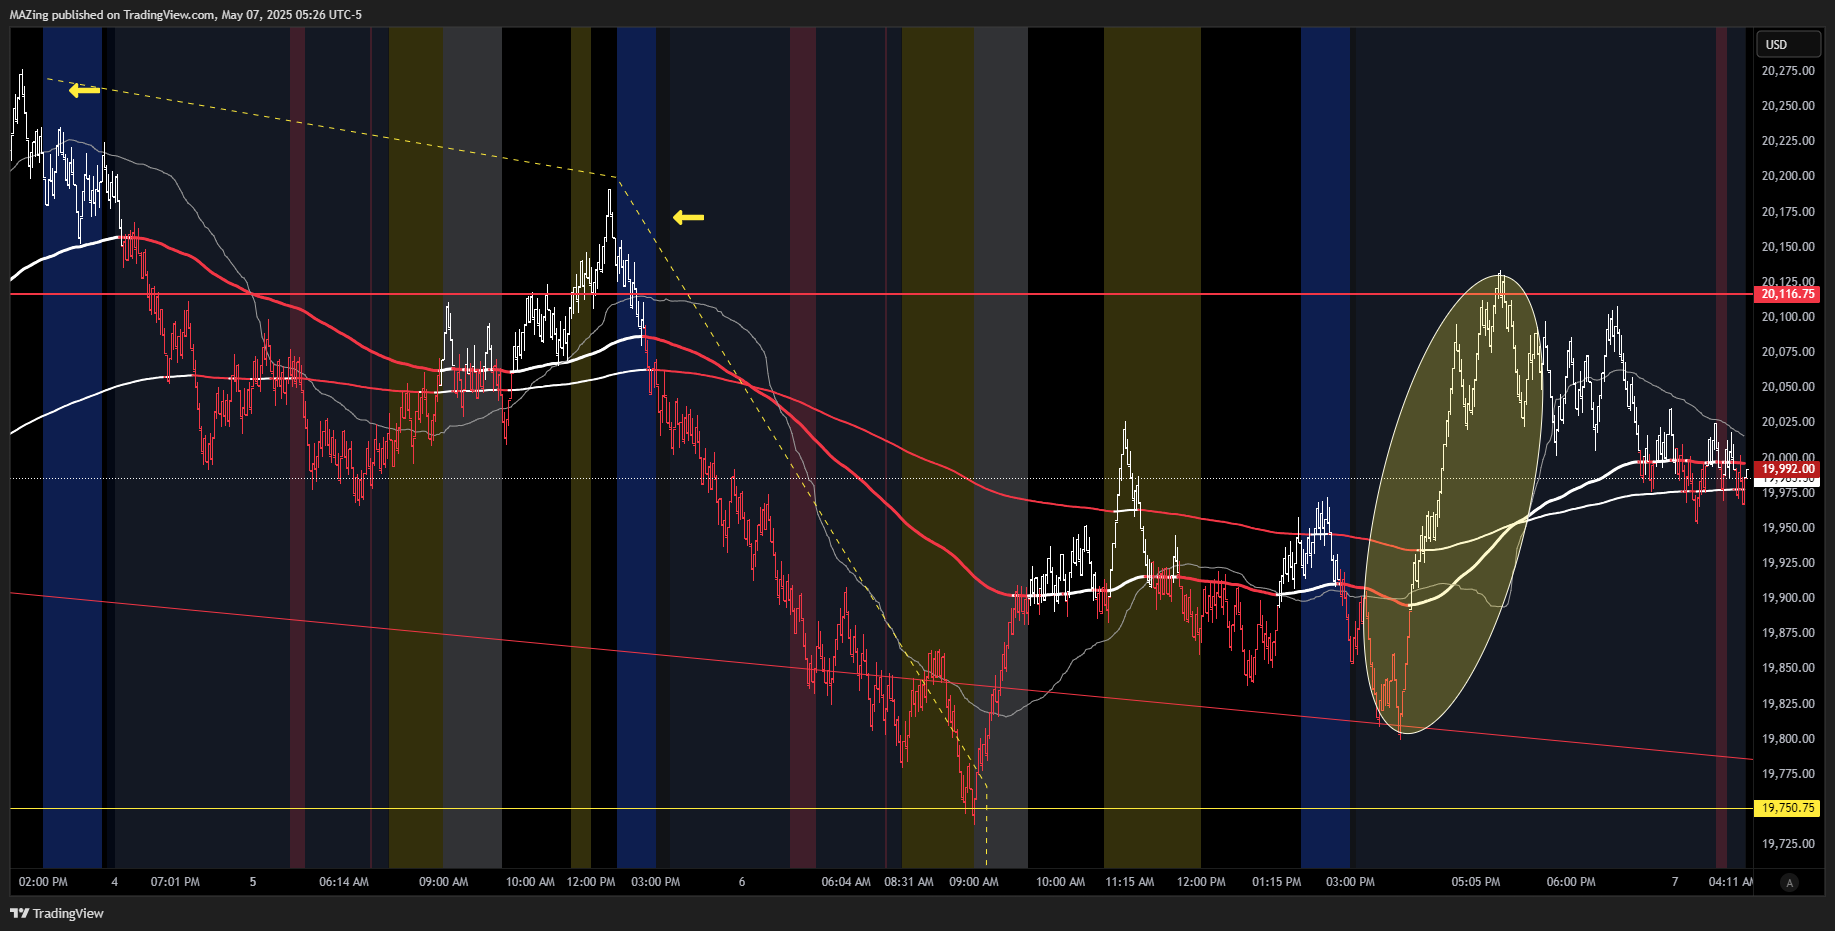This screenshot has width=1835, height=931.
Task: Click the 06:14 AM time label
Action: click(344, 882)
